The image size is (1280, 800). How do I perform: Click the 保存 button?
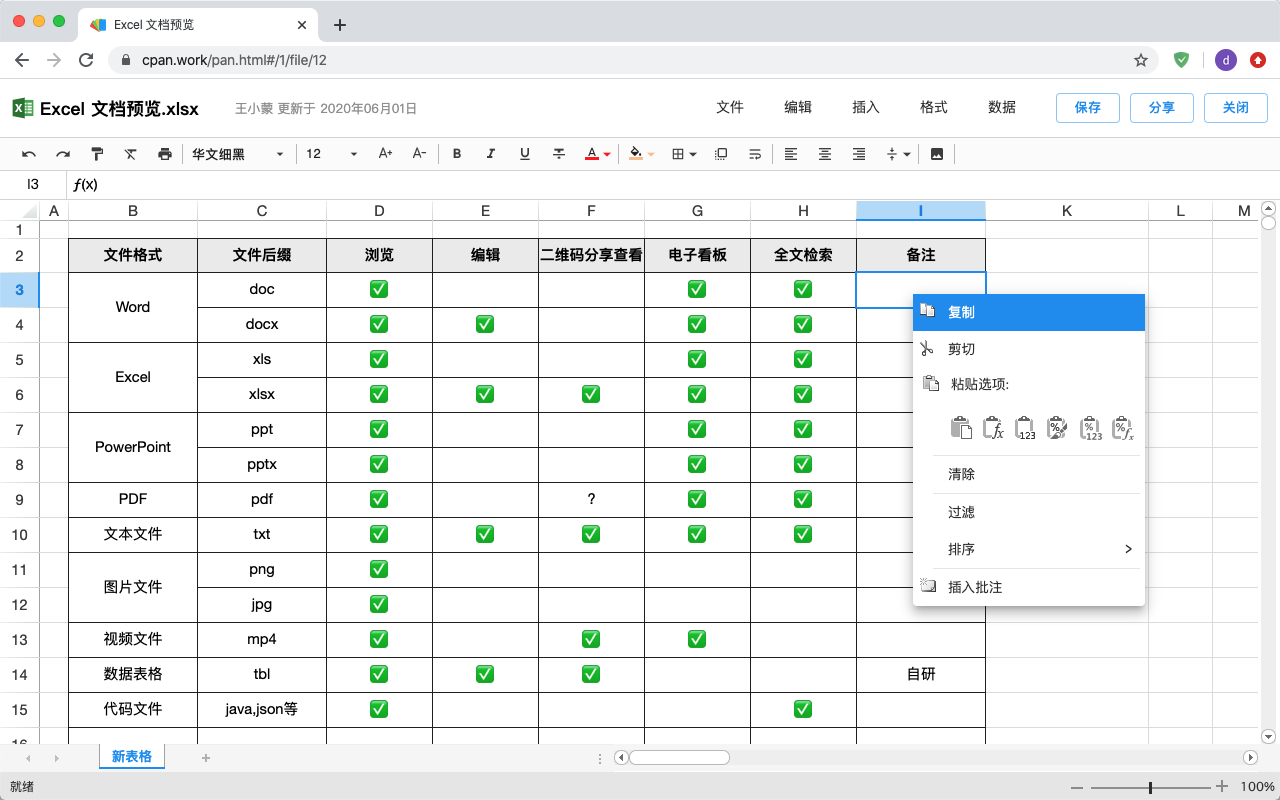(1088, 107)
